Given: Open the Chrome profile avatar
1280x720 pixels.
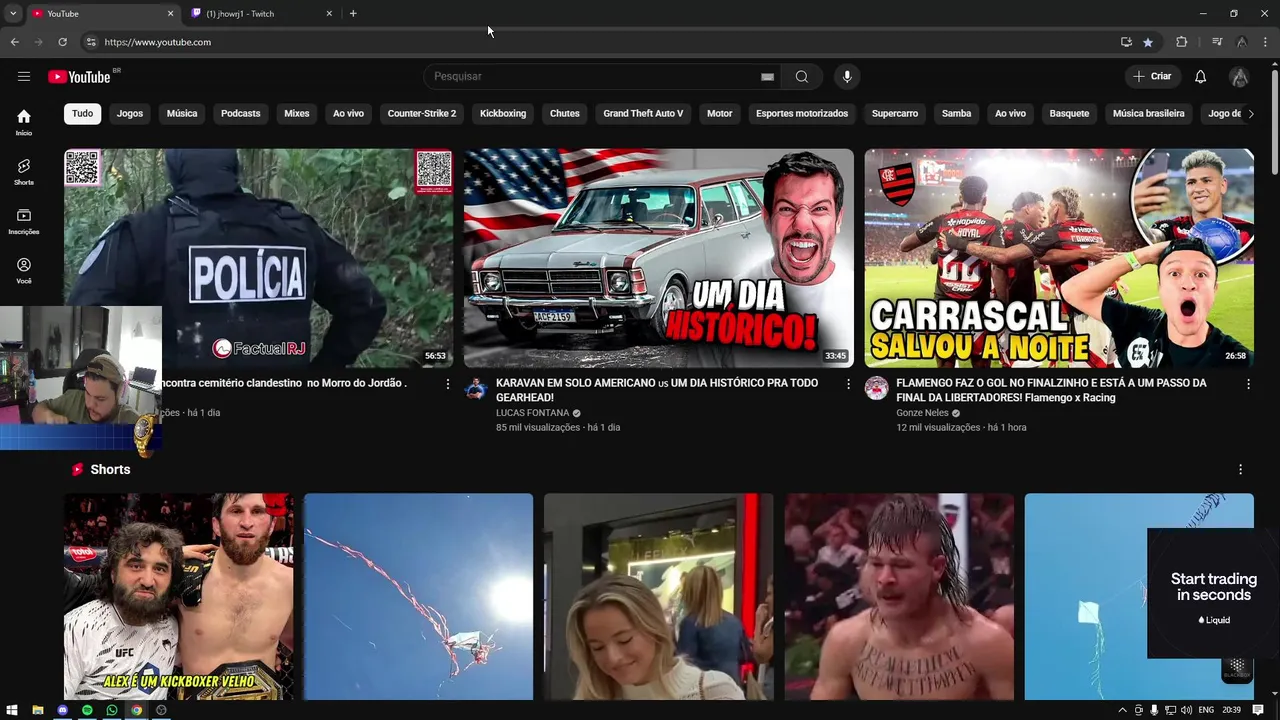Looking at the screenshot, I should pos(1241,42).
